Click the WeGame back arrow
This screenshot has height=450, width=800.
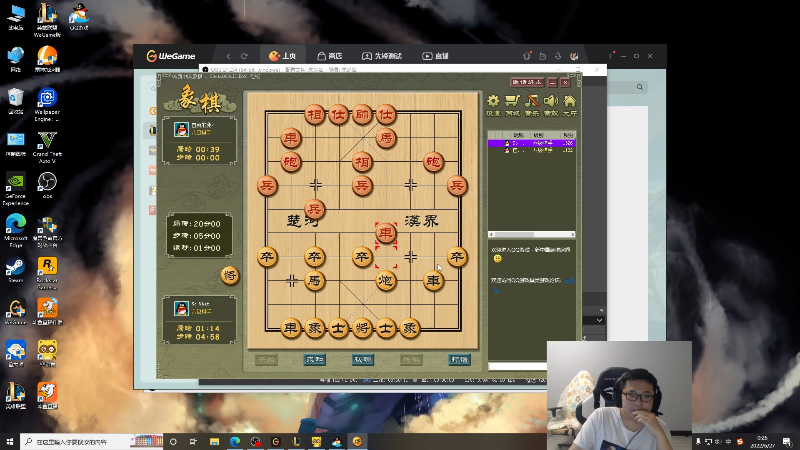click(x=228, y=56)
